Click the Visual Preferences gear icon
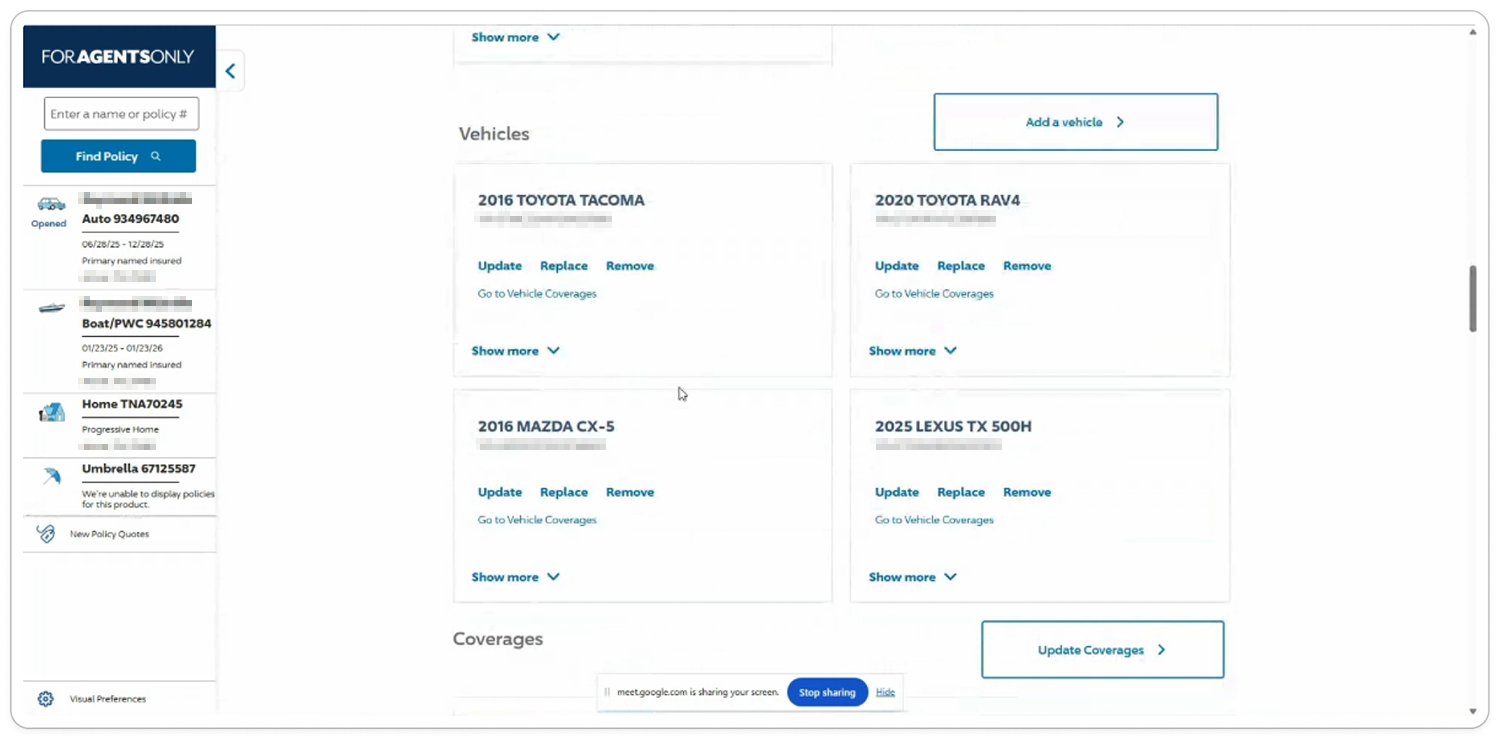 click(46, 699)
